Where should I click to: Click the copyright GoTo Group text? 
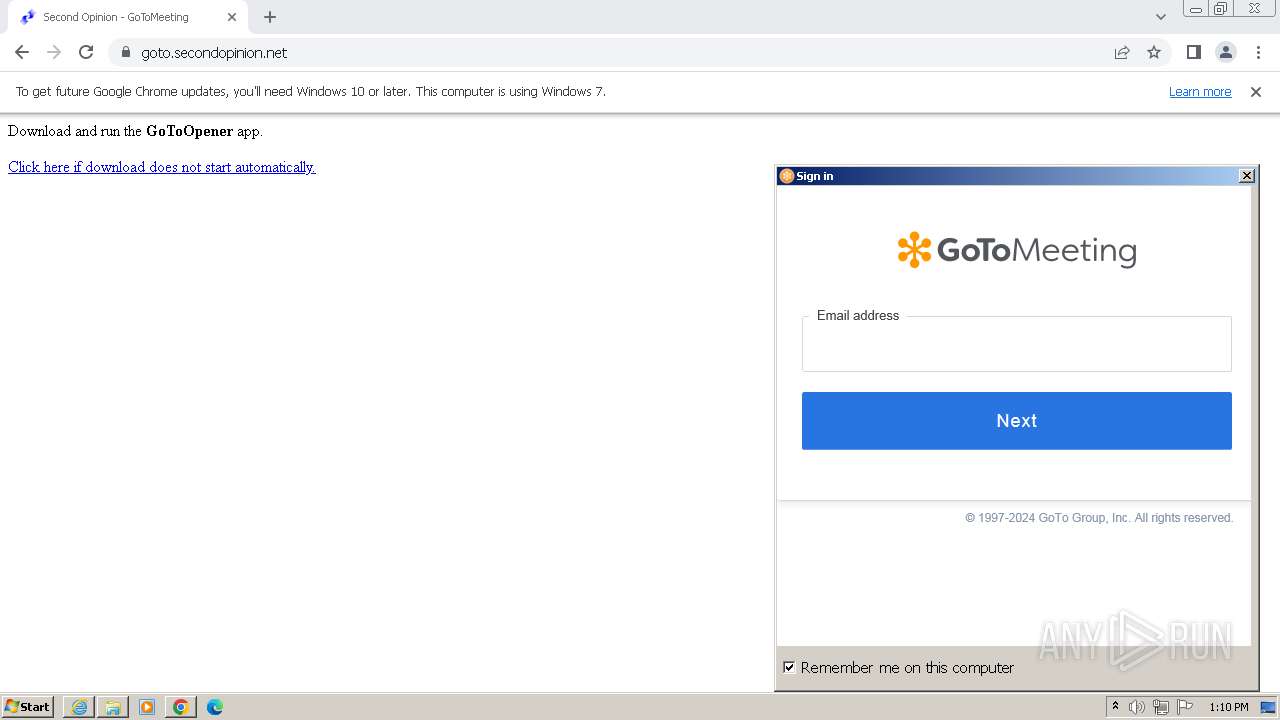pos(1099,518)
